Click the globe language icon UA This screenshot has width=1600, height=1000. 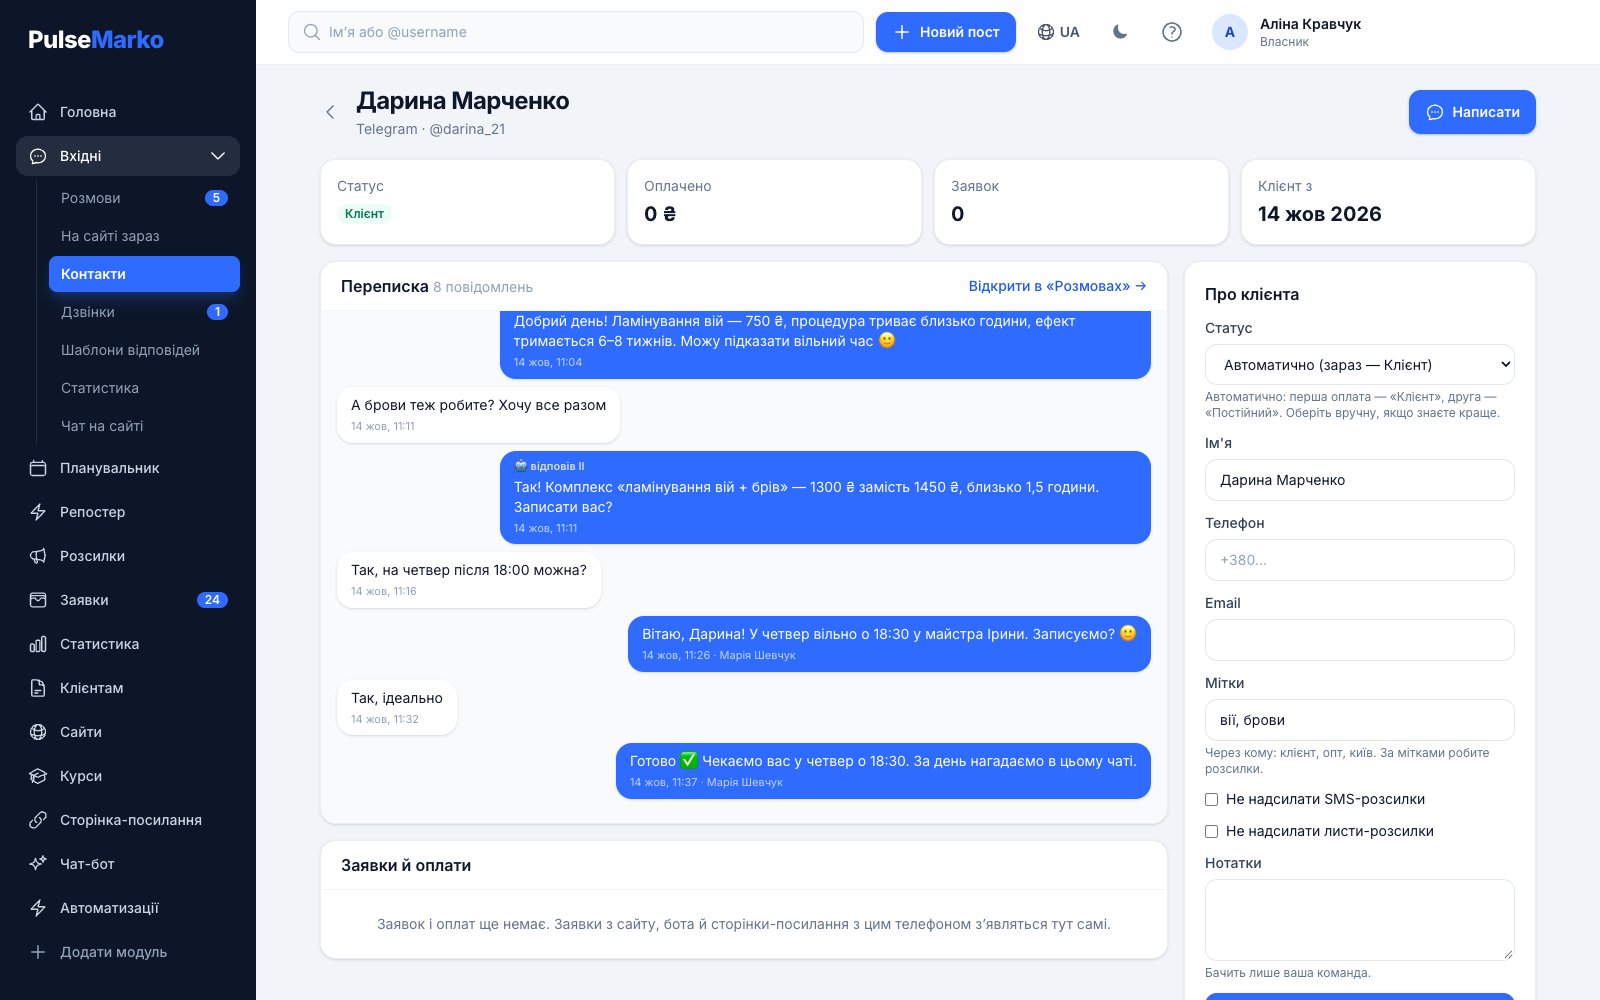(x=1058, y=32)
